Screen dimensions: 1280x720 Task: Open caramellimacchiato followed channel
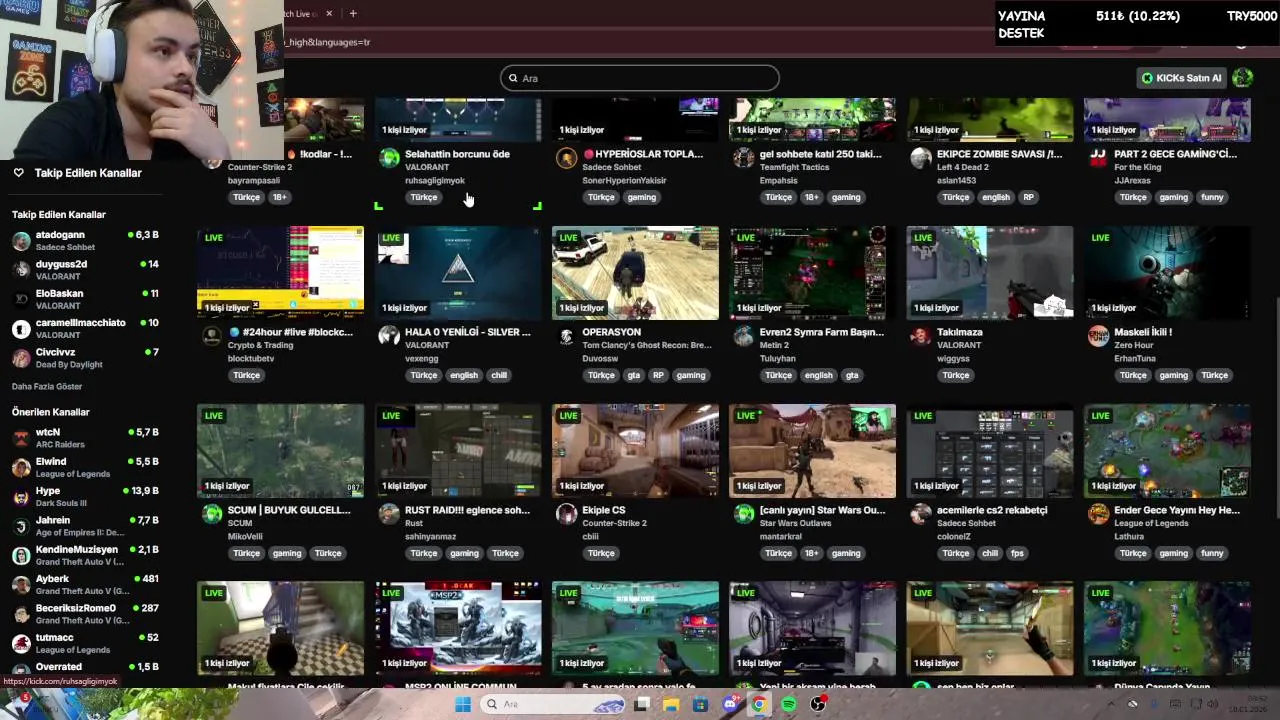coord(85,328)
